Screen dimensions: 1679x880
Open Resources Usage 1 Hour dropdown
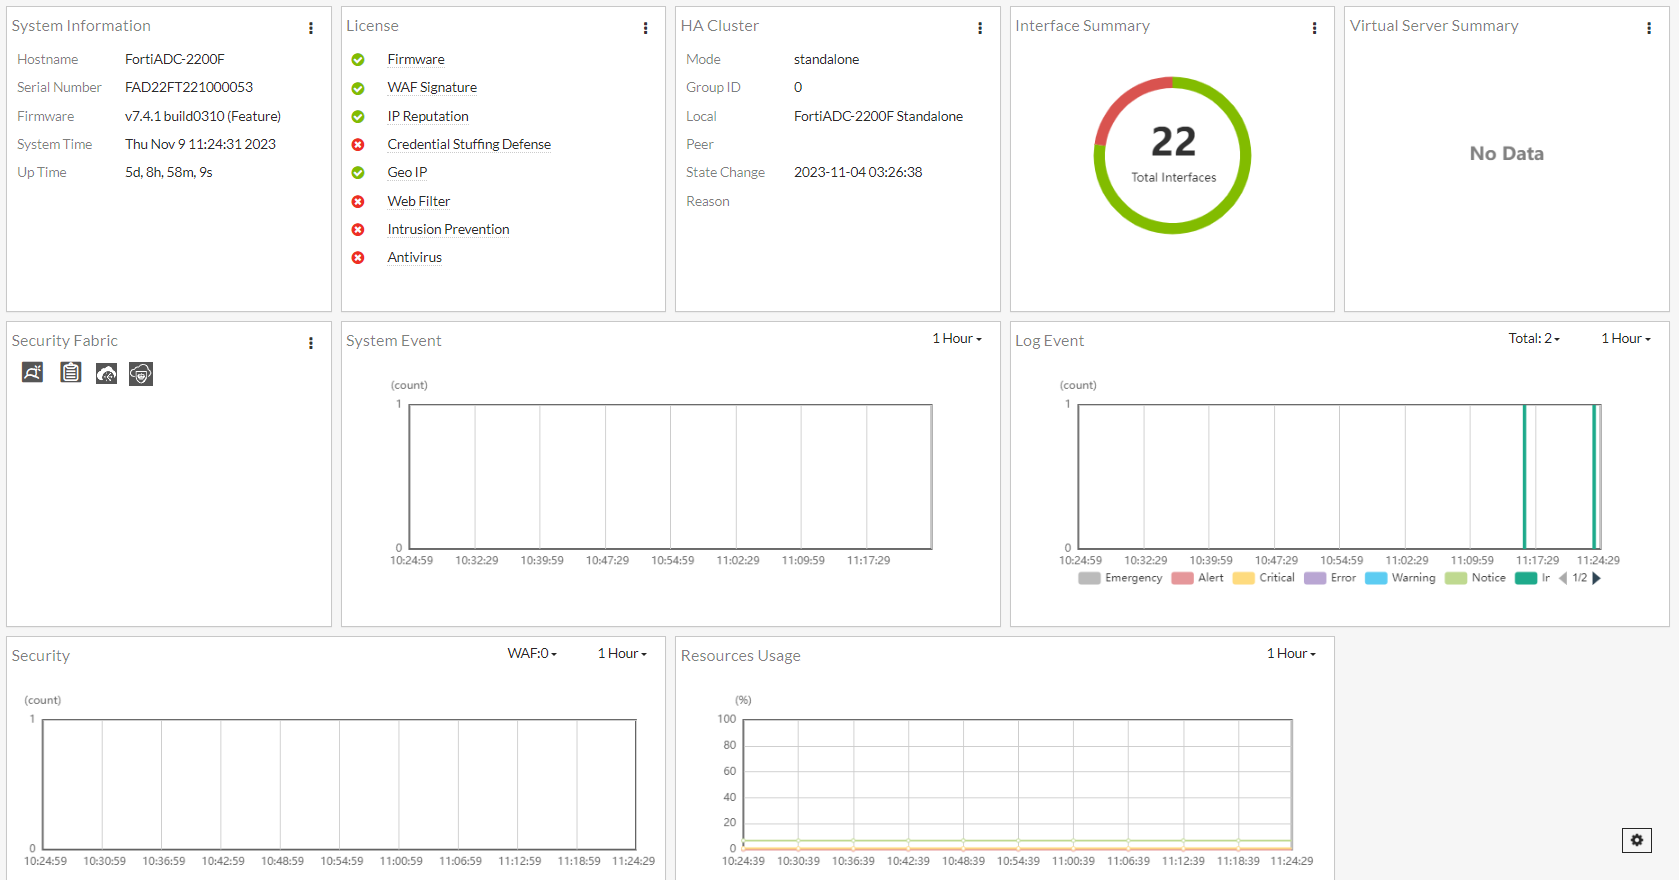click(1291, 654)
